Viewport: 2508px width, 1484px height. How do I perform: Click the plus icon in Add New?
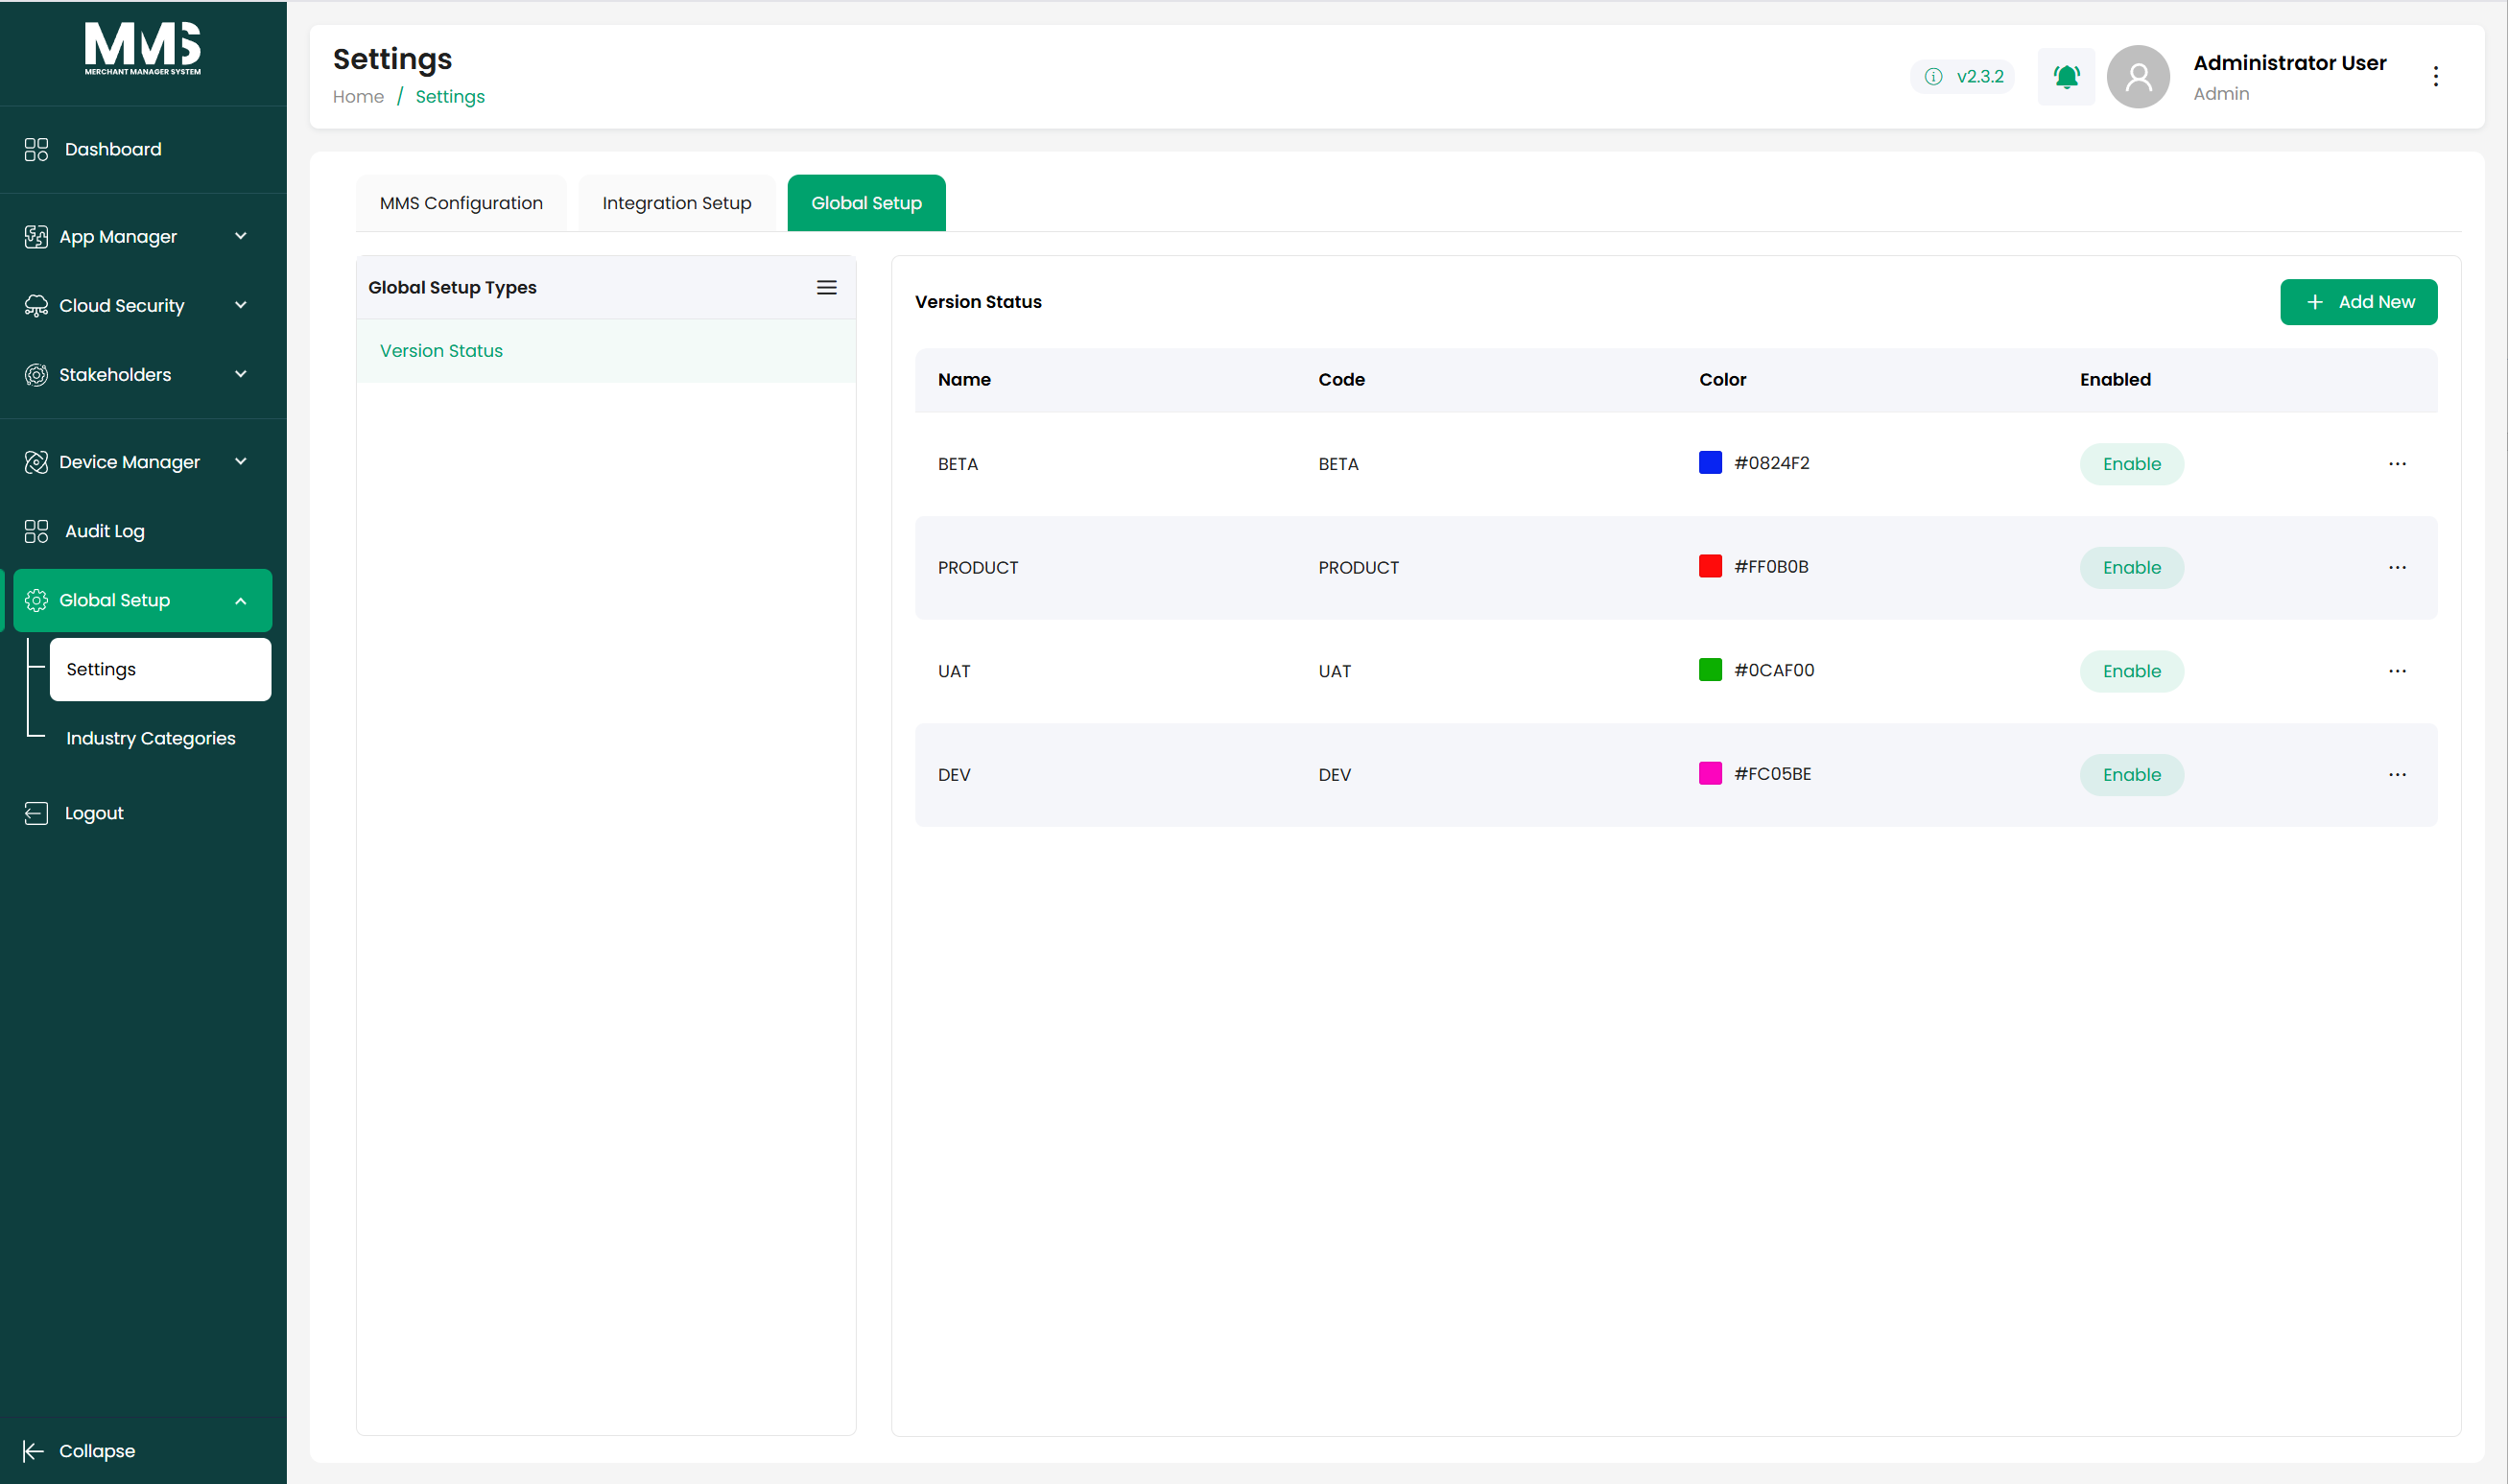(2314, 302)
